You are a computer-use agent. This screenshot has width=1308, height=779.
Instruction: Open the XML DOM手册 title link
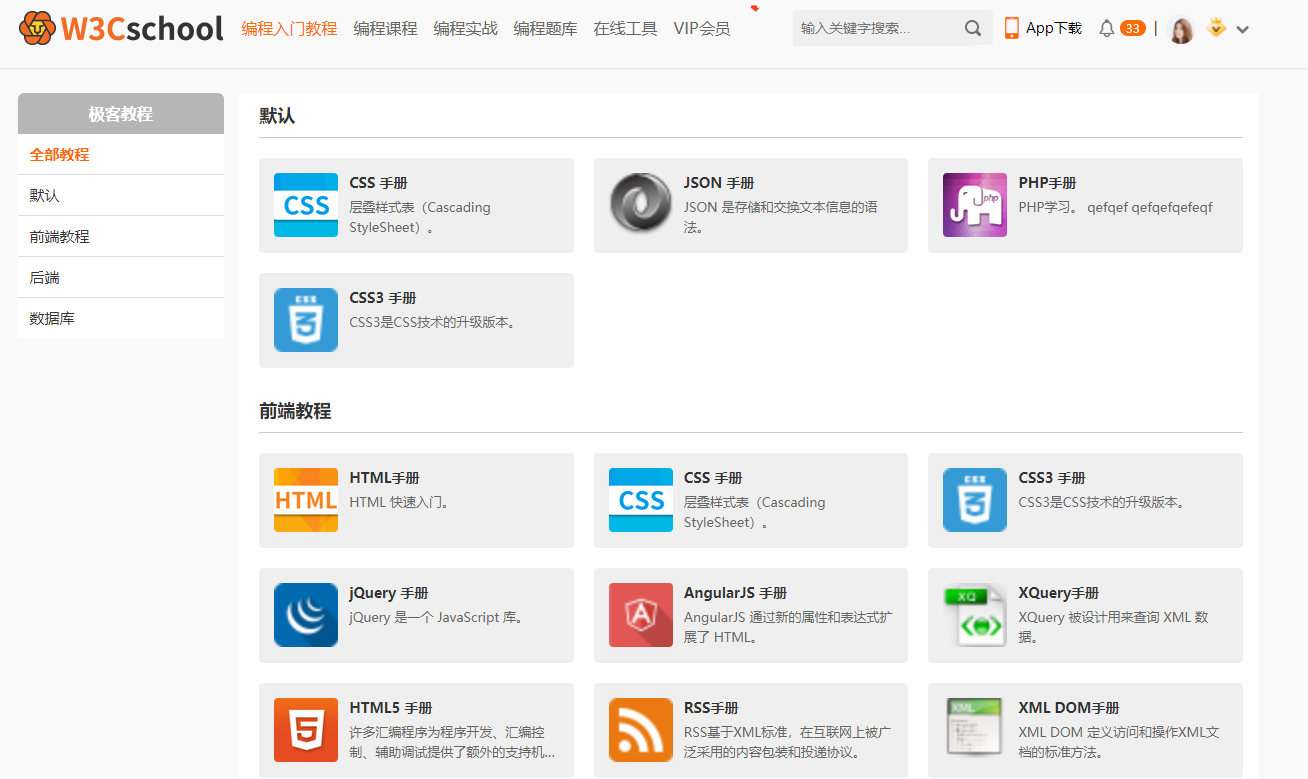1068,708
